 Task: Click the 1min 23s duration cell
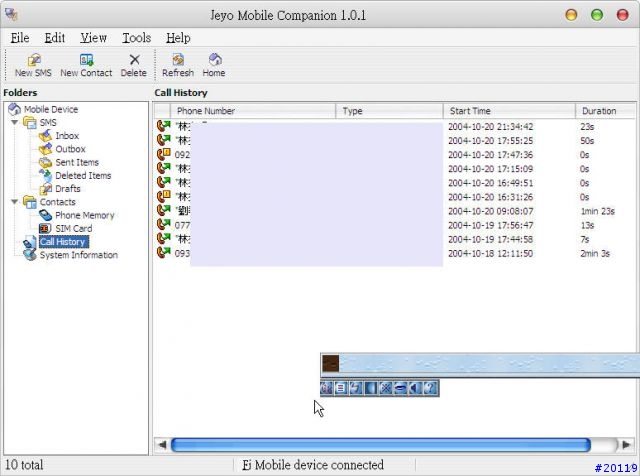coord(598,211)
